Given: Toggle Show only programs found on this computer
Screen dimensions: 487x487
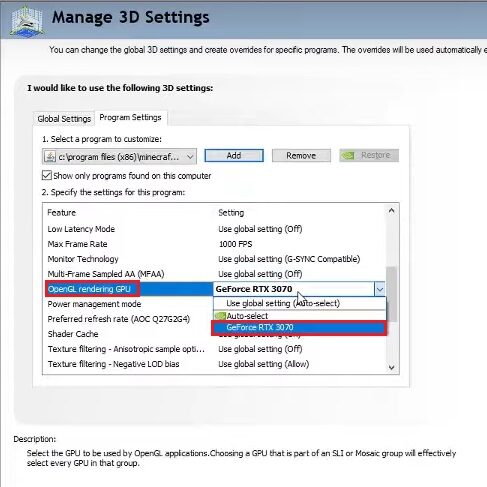Looking at the screenshot, I should (x=47, y=175).
